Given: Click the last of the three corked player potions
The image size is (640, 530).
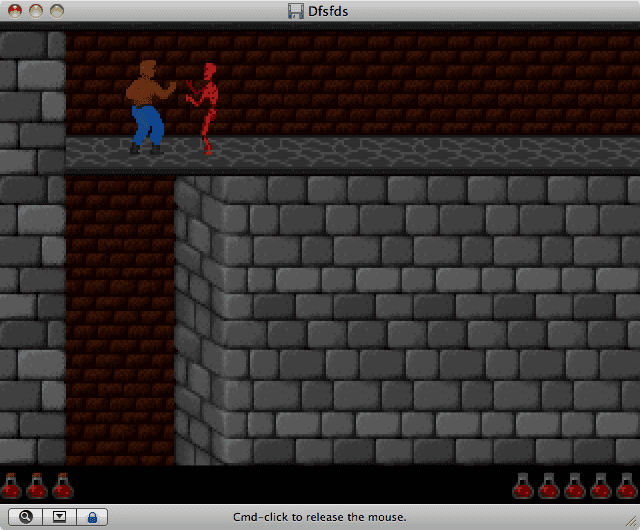Looking at the screenshot, I should pyautogui.click(x=63, y=485).
